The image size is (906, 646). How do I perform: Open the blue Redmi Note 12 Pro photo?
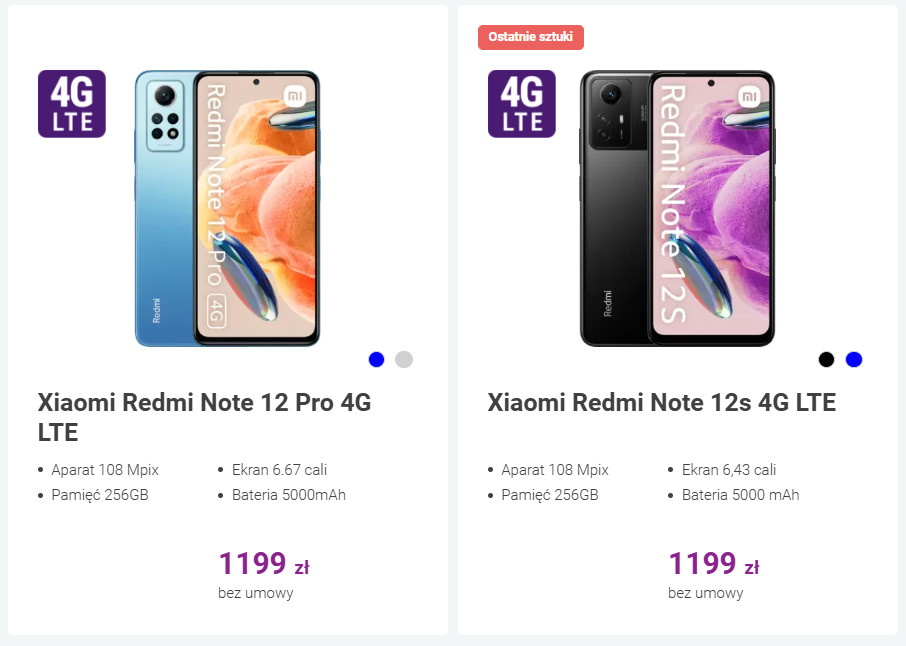click(227, 208)
